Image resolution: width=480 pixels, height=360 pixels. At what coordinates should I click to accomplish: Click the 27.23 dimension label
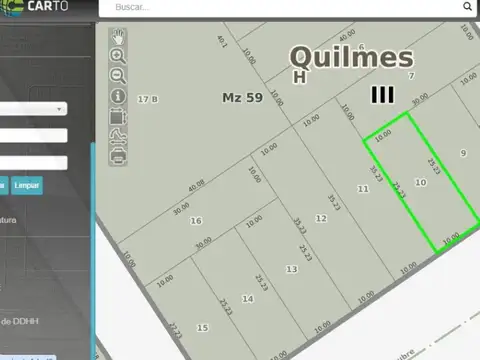point(175,330)
